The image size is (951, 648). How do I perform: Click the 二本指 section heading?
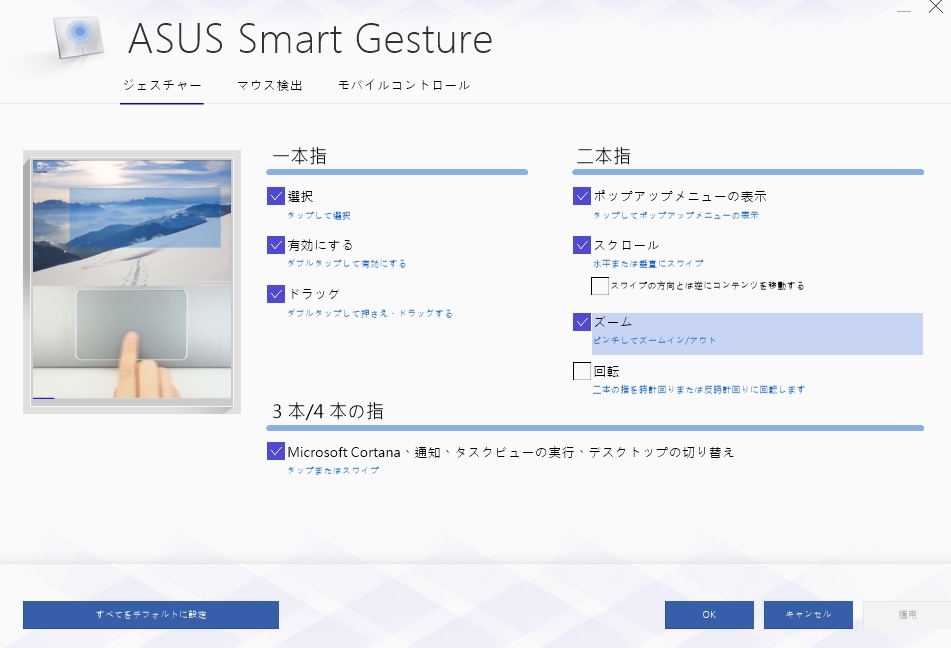click(x=603, y=156)
